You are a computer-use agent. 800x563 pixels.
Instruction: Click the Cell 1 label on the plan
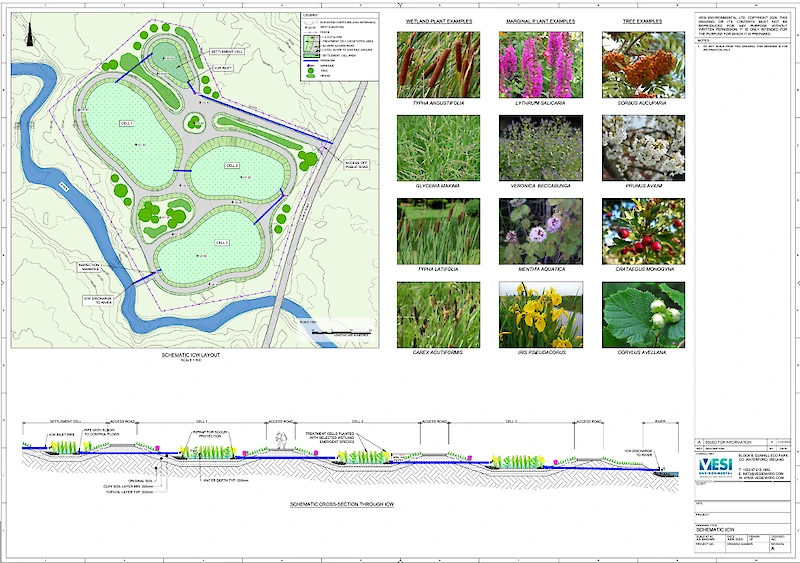click(126, 124)
